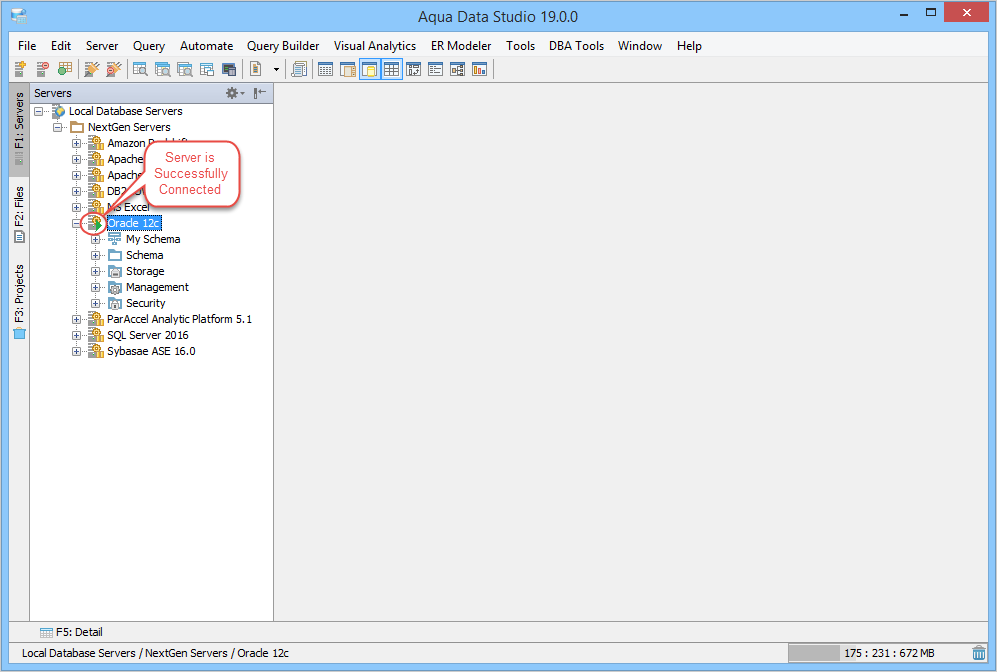
Task: Click the pivot-style window toolbar icon
Action: [414, 69]
